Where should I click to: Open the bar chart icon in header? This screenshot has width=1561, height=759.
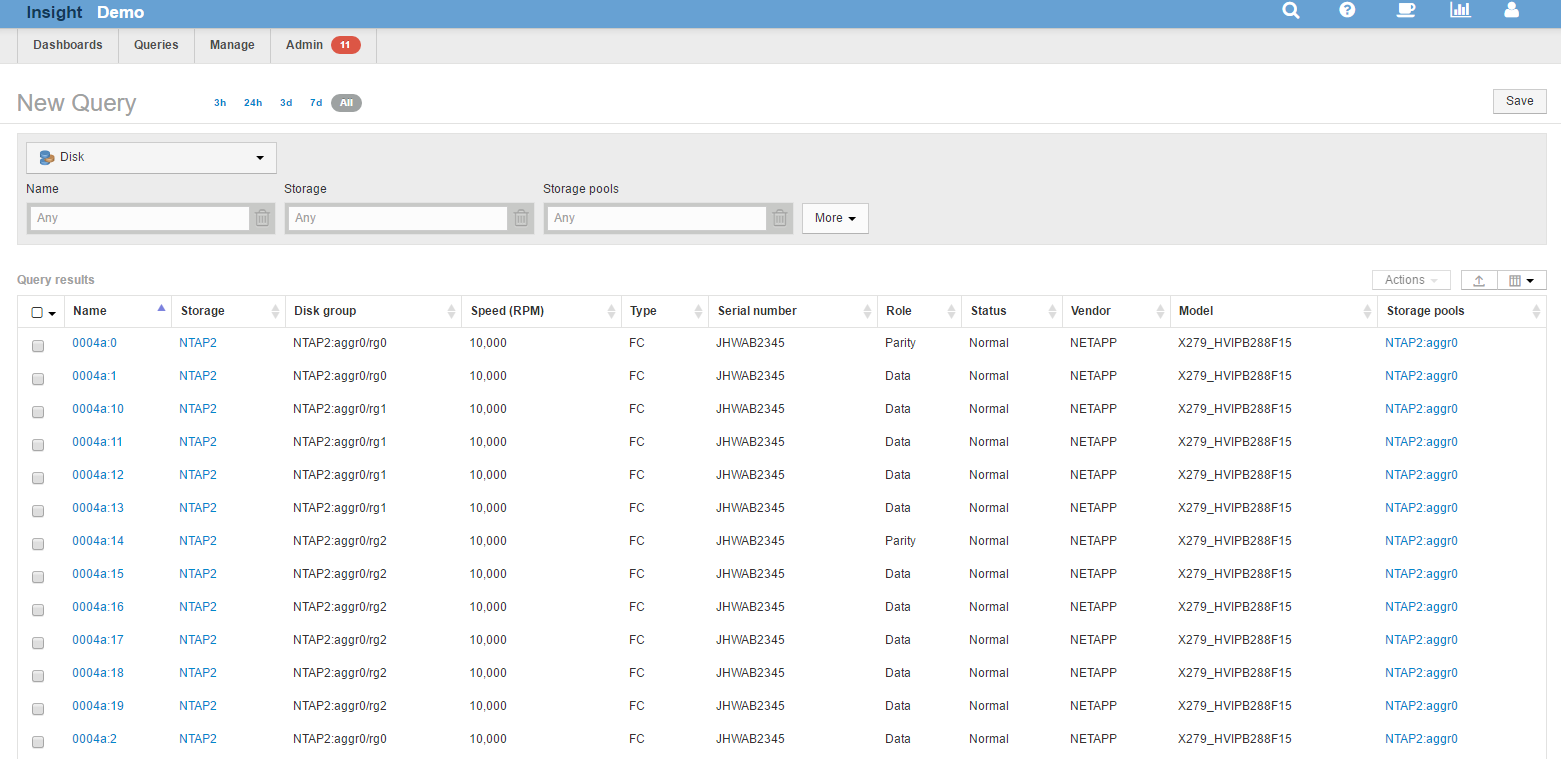1460,11
